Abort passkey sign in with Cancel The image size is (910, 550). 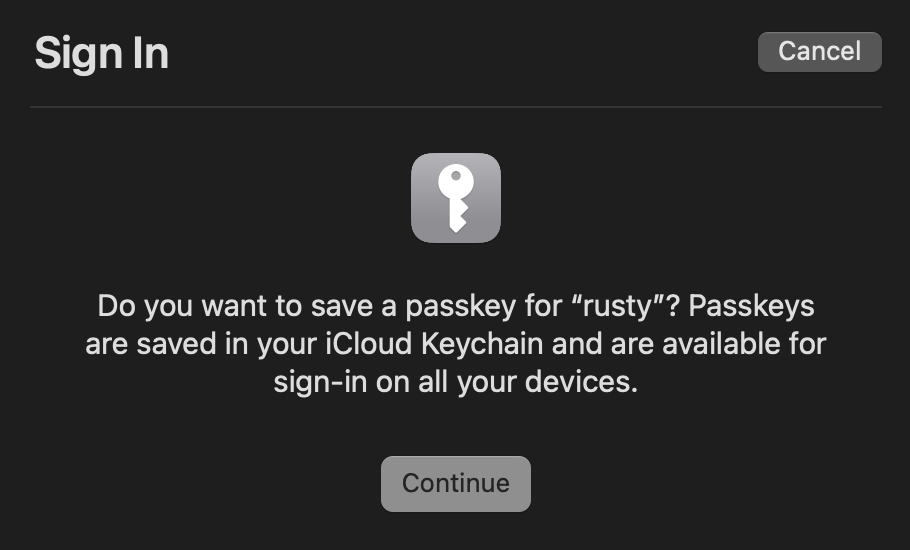pos(819,52)
